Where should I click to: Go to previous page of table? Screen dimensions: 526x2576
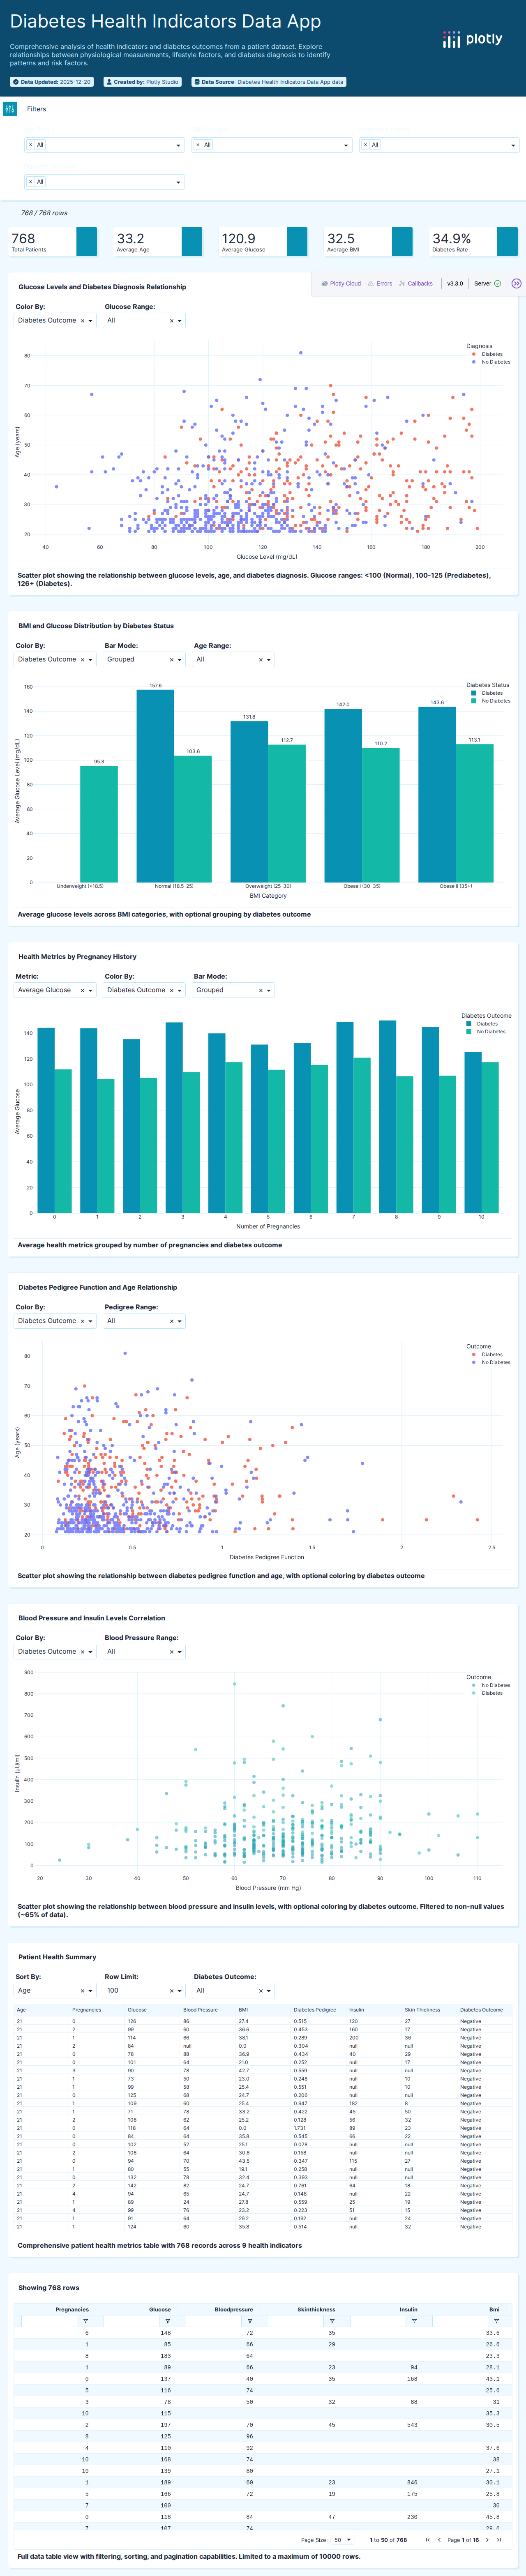pos(439,2539)
